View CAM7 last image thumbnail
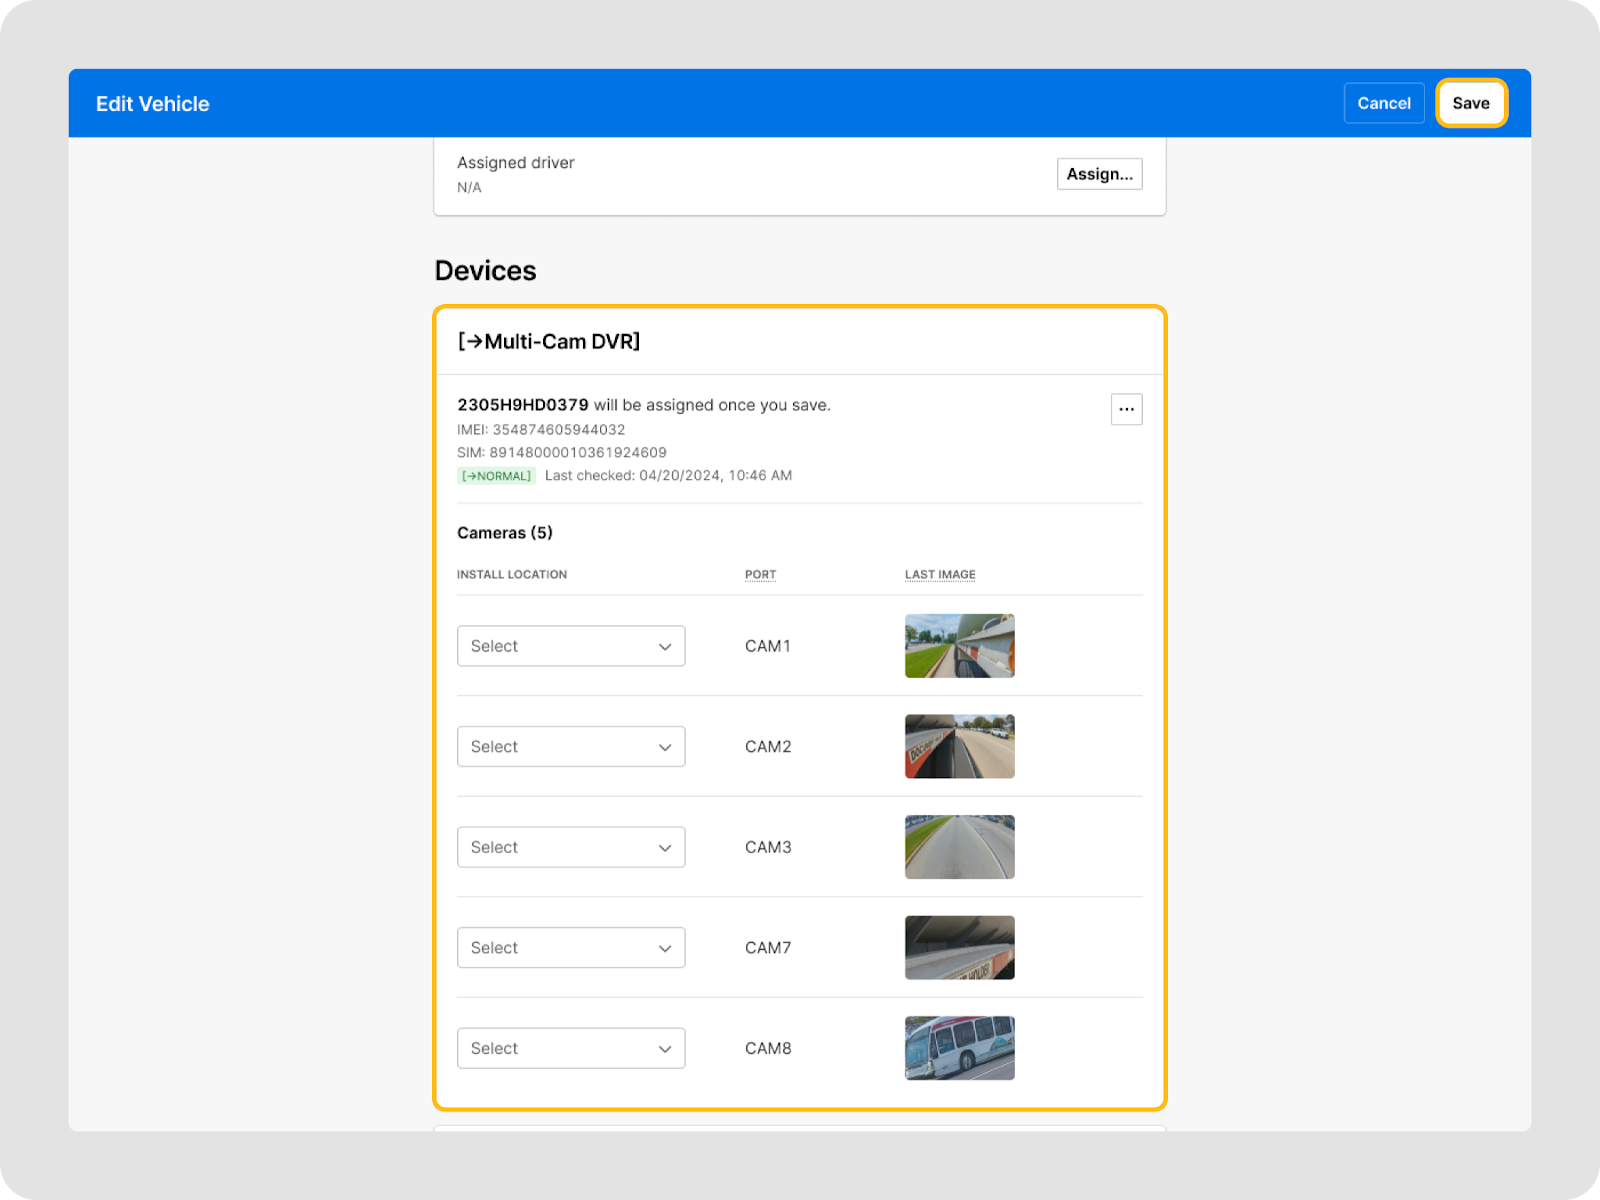Image resolution: width=1600 pixels, height=1200 pixels. (x=959, y=948)
